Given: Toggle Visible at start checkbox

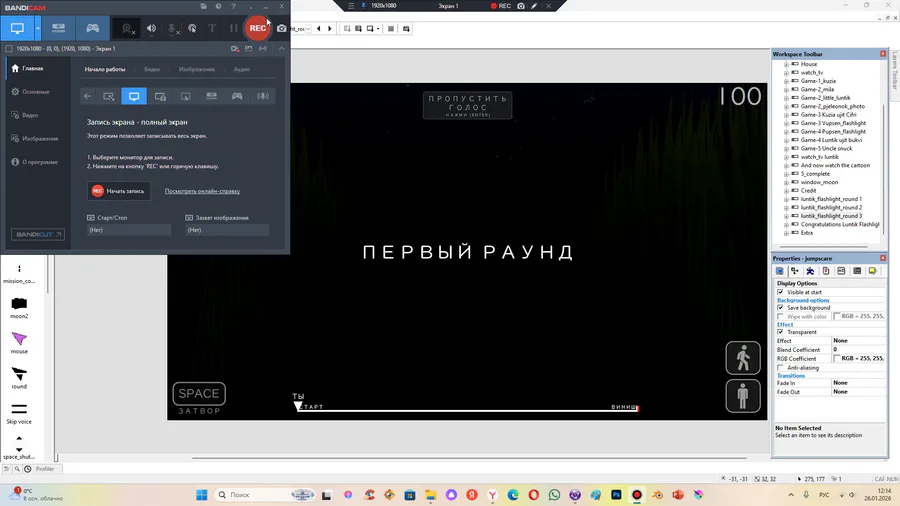Looking at the screenshot, I should 780,292.
